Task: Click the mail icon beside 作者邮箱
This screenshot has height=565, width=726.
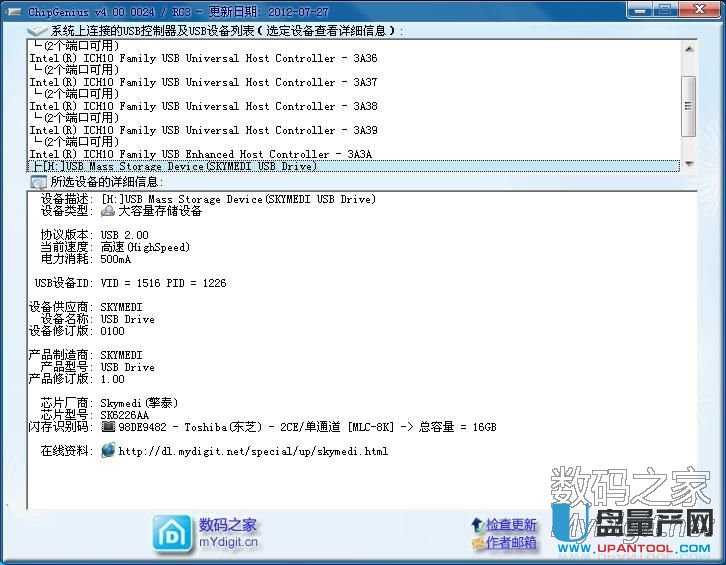Action: coord(477,543)
